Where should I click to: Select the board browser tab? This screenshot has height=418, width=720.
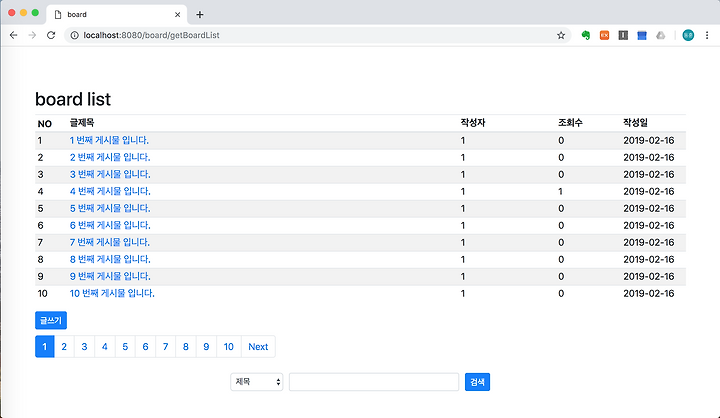(116, 15)
